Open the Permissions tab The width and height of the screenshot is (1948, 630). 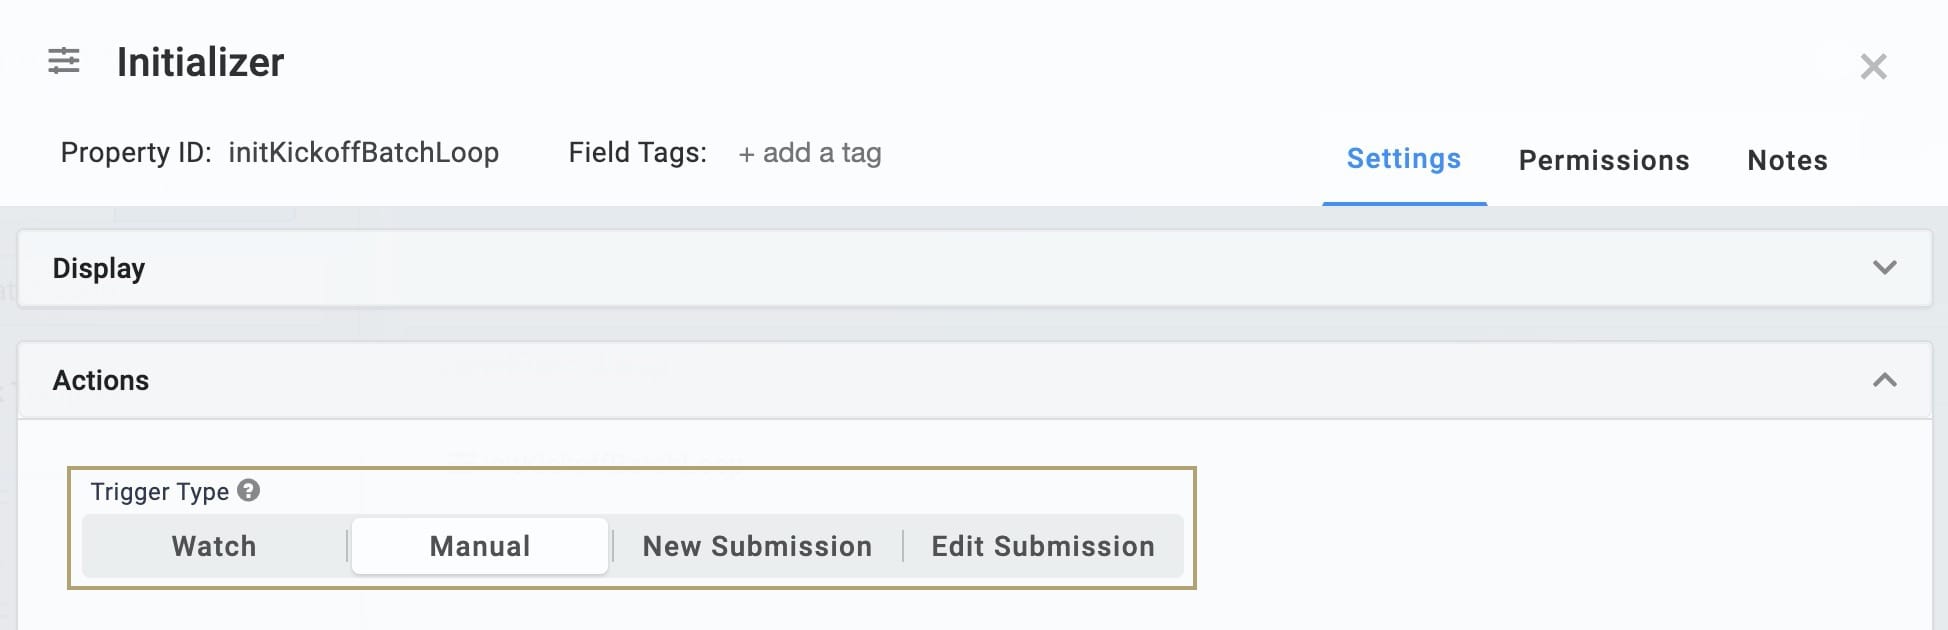(x=1604, y=160)
